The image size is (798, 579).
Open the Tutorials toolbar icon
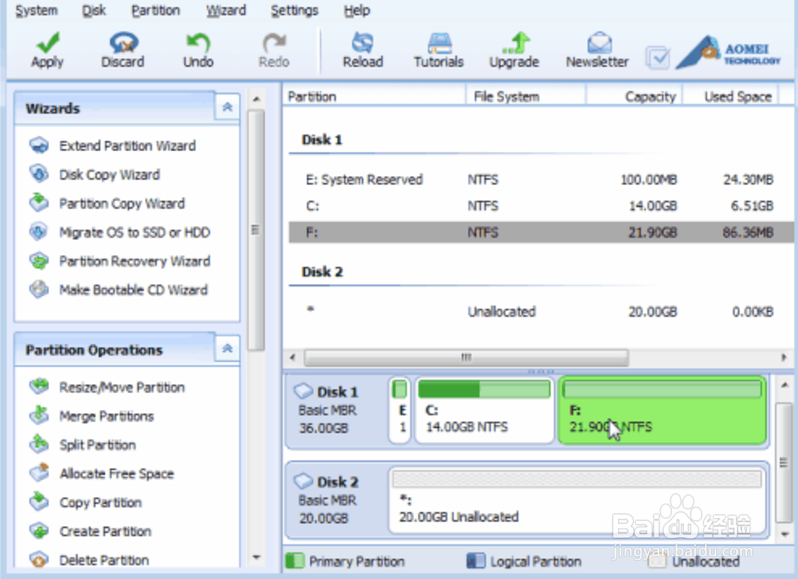point(439,43)
